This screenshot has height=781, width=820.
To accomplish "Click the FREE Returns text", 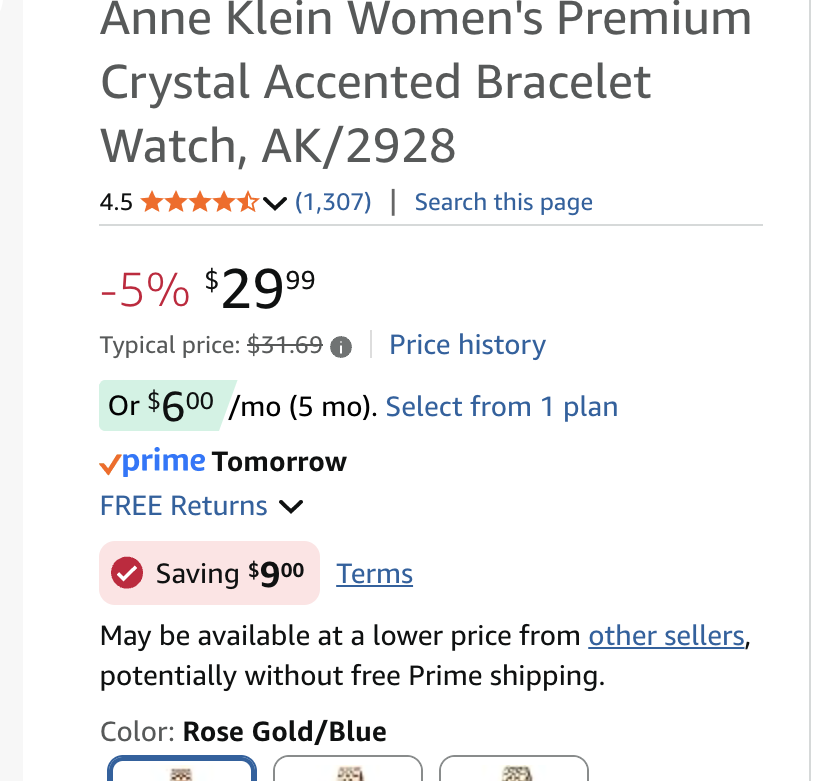I will tap(184, 506).
